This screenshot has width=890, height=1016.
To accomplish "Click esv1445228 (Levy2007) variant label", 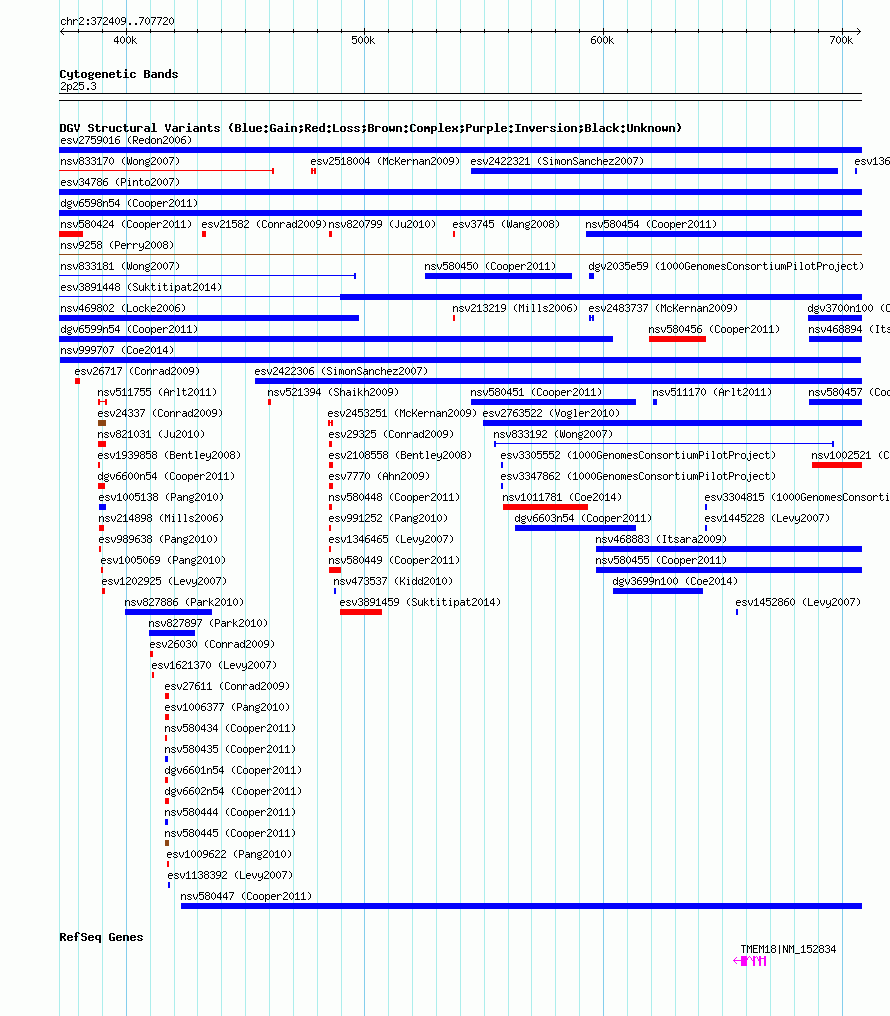I will coord(767,518).
